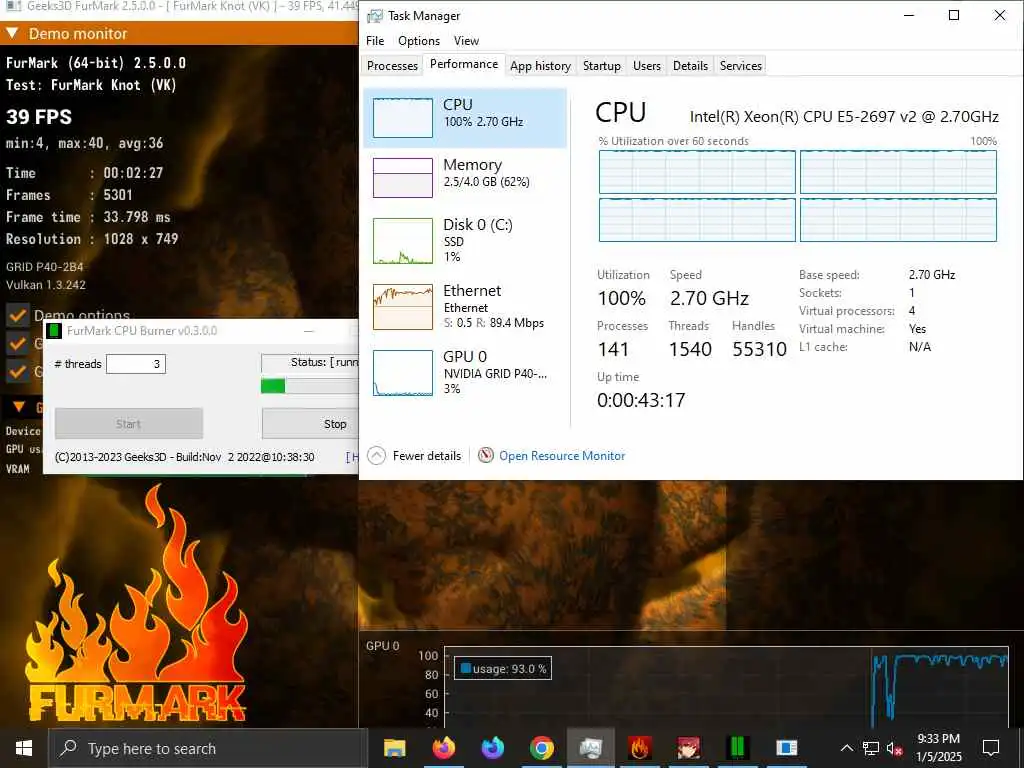This screenshot has width=1024, height=768.
Task: Switch to the Performance tab
Action: pyautogui.click(x=464, y=64)
